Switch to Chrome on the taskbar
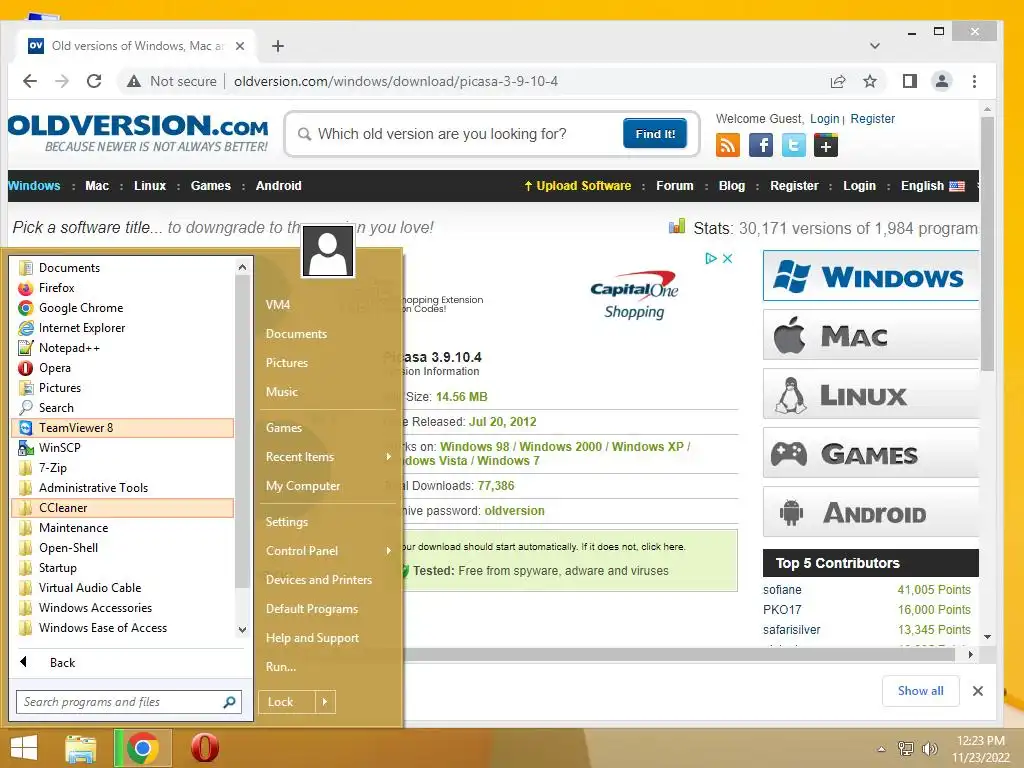 click(x=142, y=748)
